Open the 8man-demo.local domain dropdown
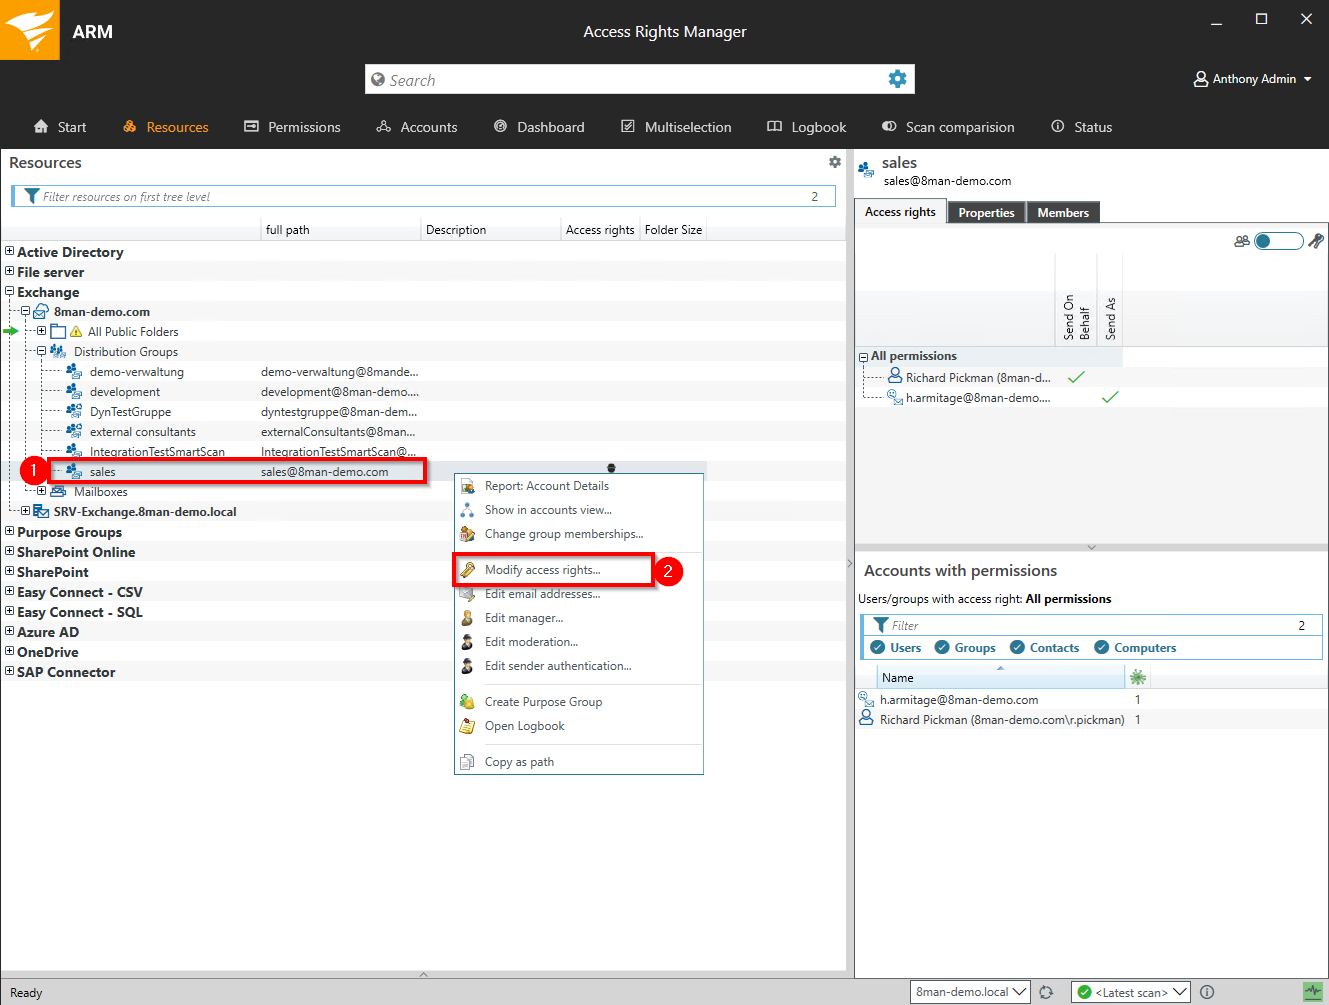Image resolution: width=1329 pixels, height=1005 pixels. click(x=970, y=992)
